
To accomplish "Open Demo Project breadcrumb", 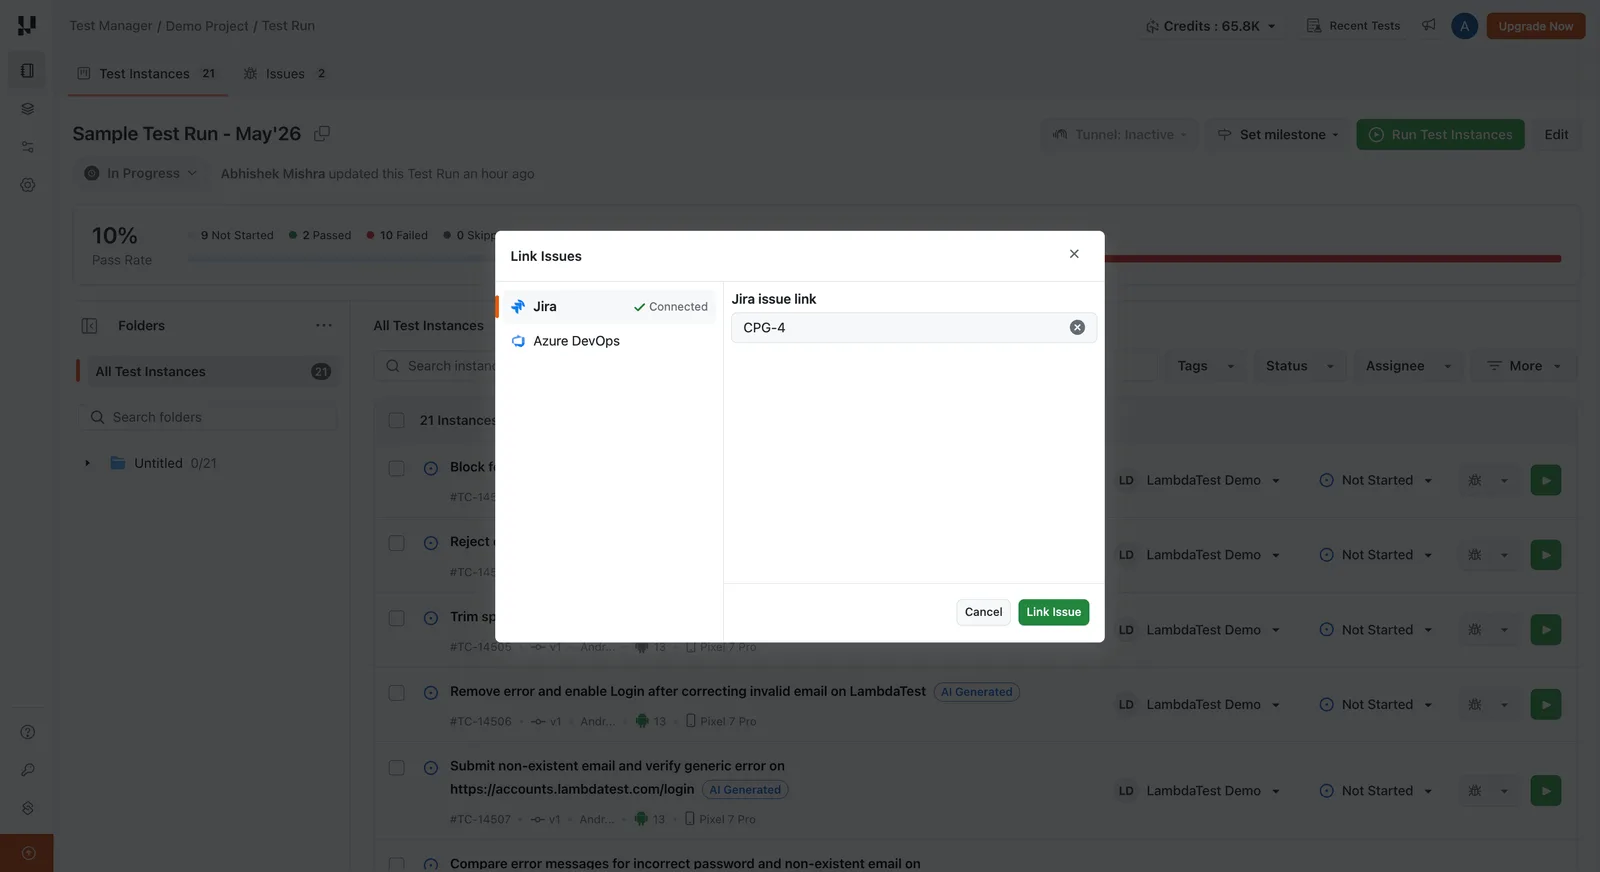I will click(207, 26).
